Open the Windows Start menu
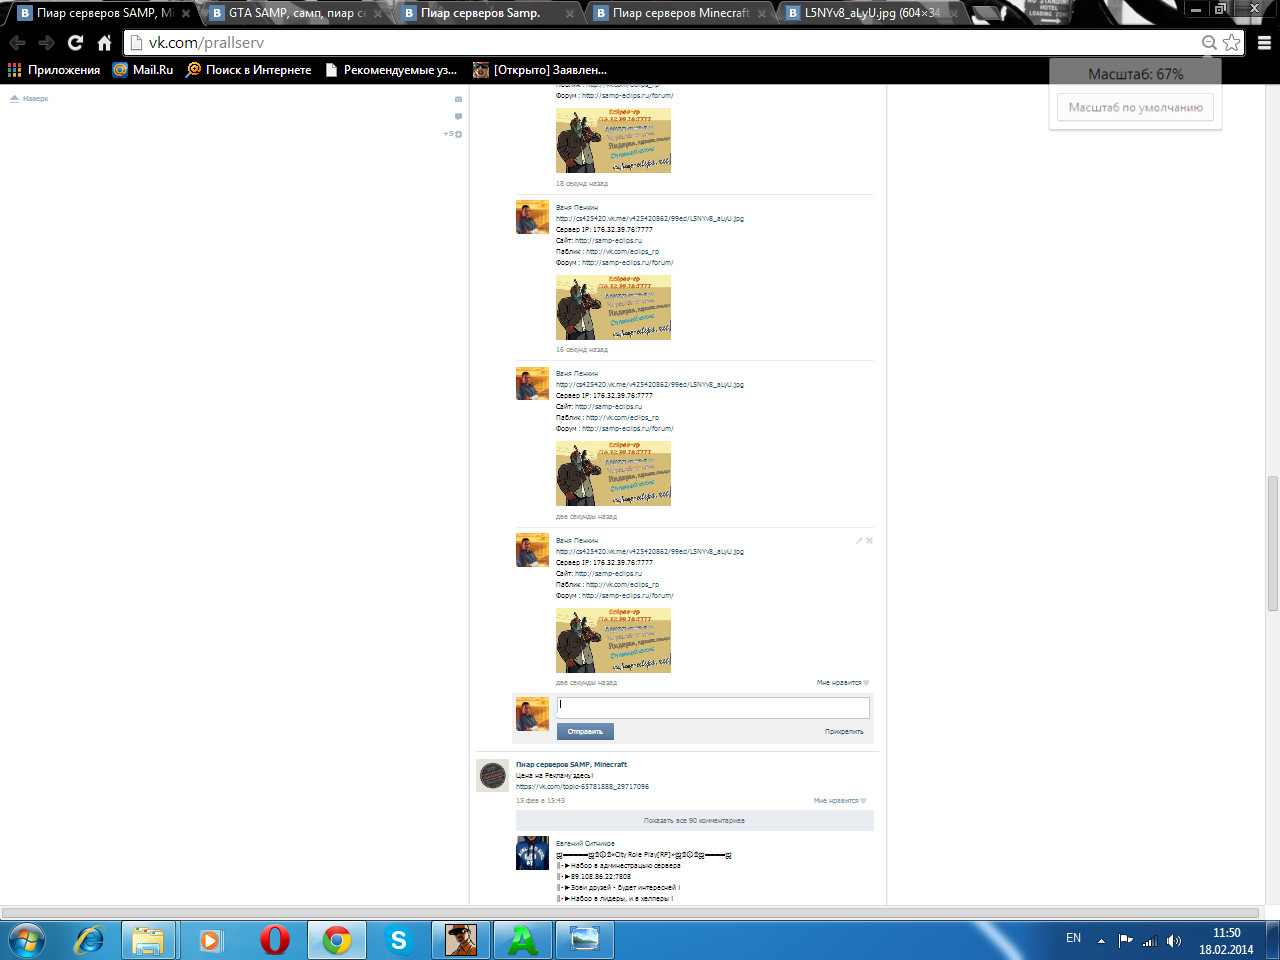1280x960 pixels. 27,940
